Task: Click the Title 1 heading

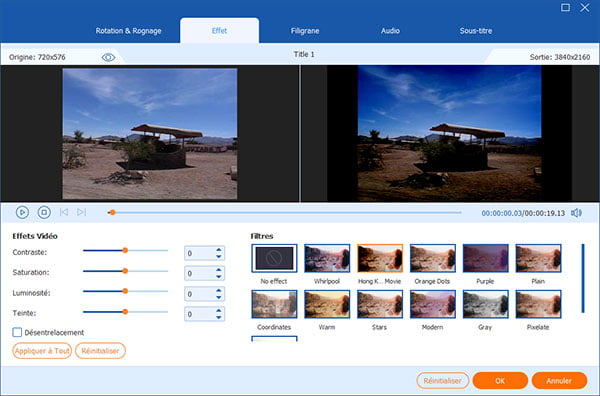Action: (x=304, y=54)
